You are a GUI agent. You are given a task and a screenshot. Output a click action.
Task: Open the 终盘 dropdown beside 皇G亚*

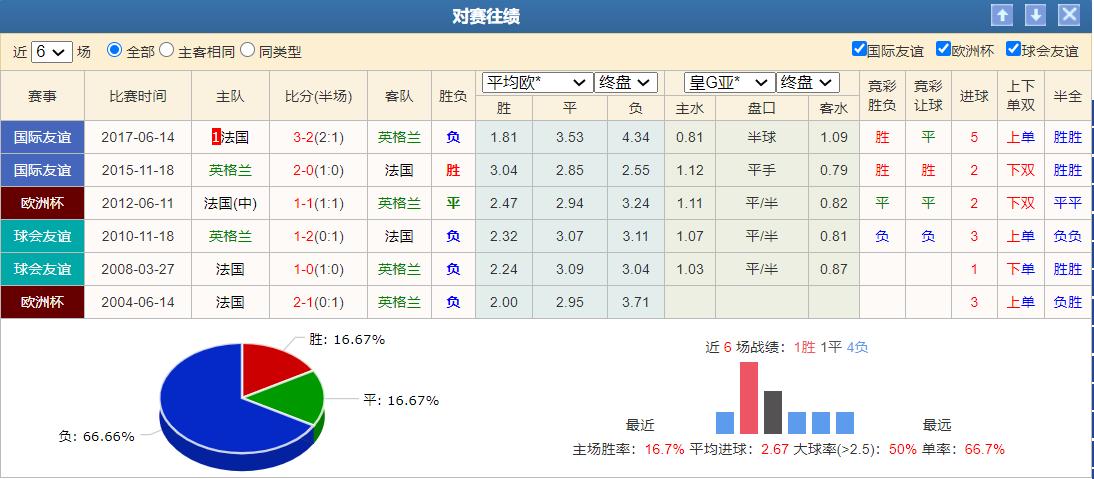[x=808, y=83]
